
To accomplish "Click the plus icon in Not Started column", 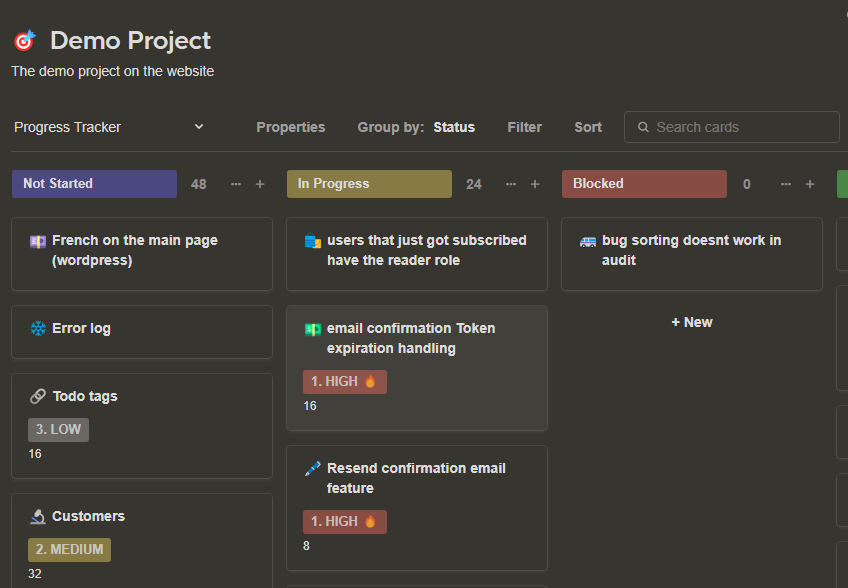I will click(x=260, y=184).
